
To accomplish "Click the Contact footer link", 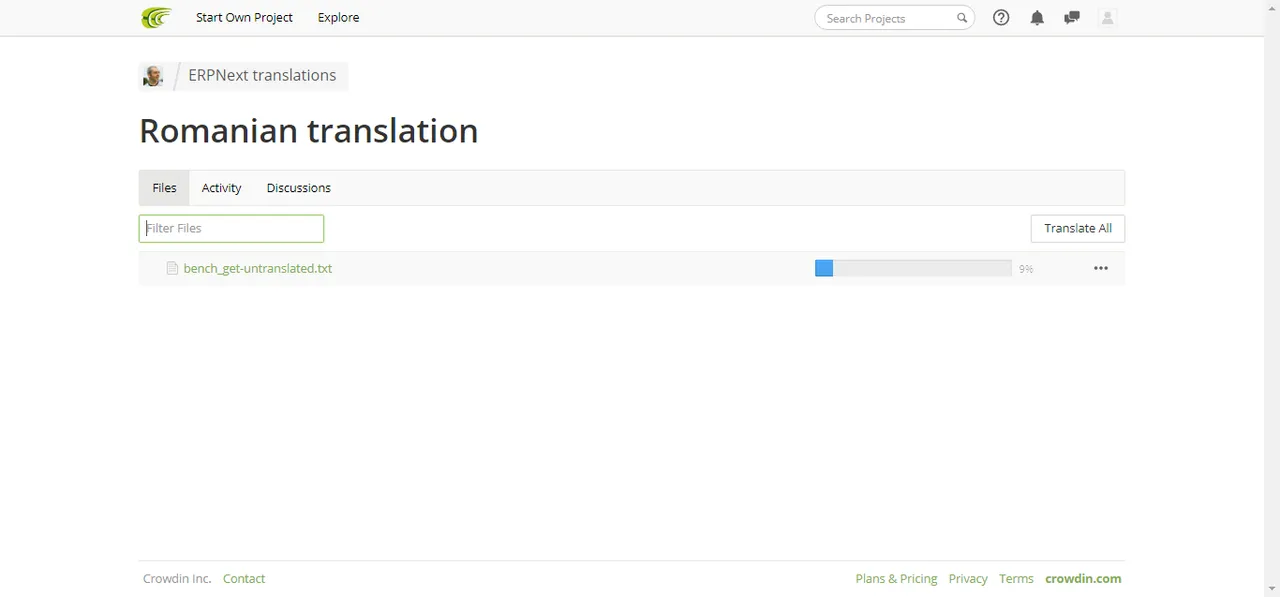I will pos(244,579).
